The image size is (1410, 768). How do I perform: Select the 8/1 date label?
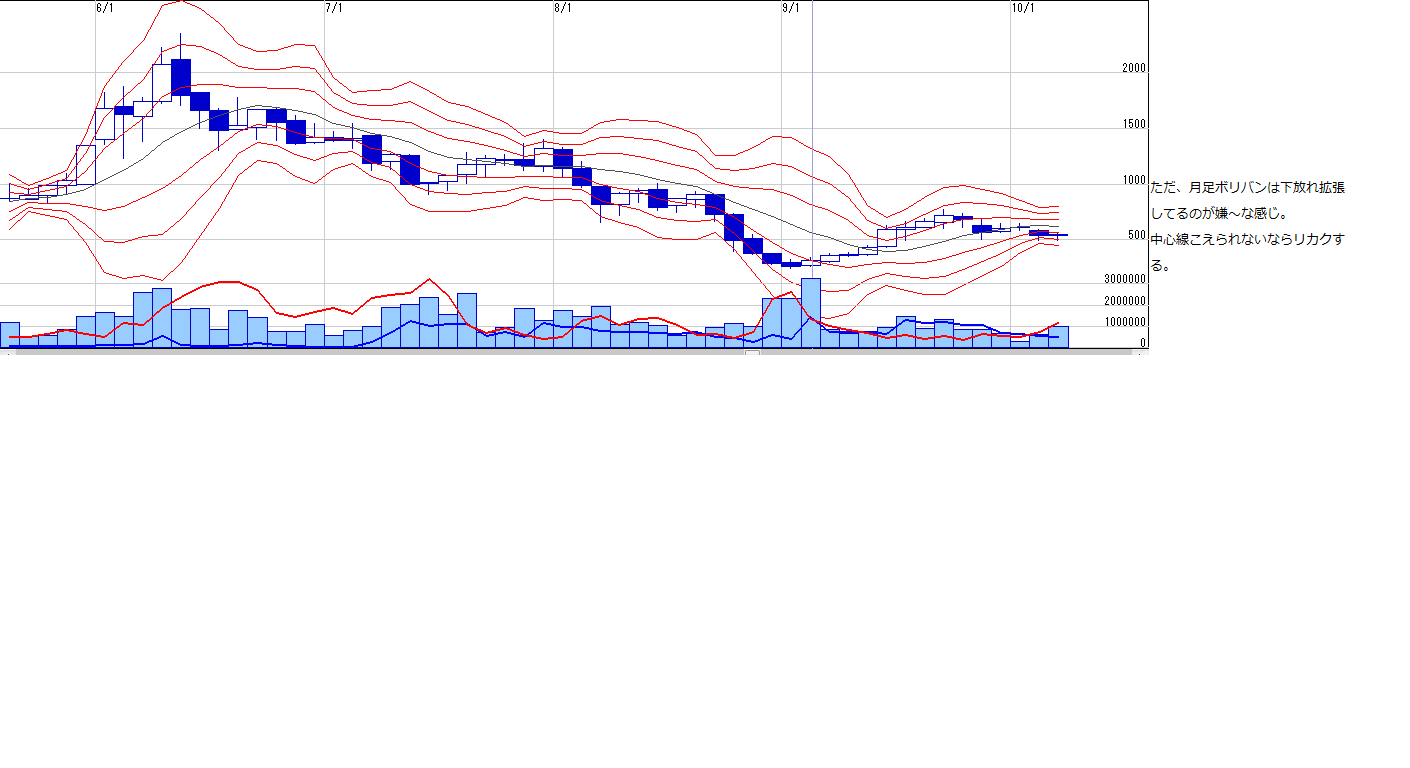[x=563, y=8]
